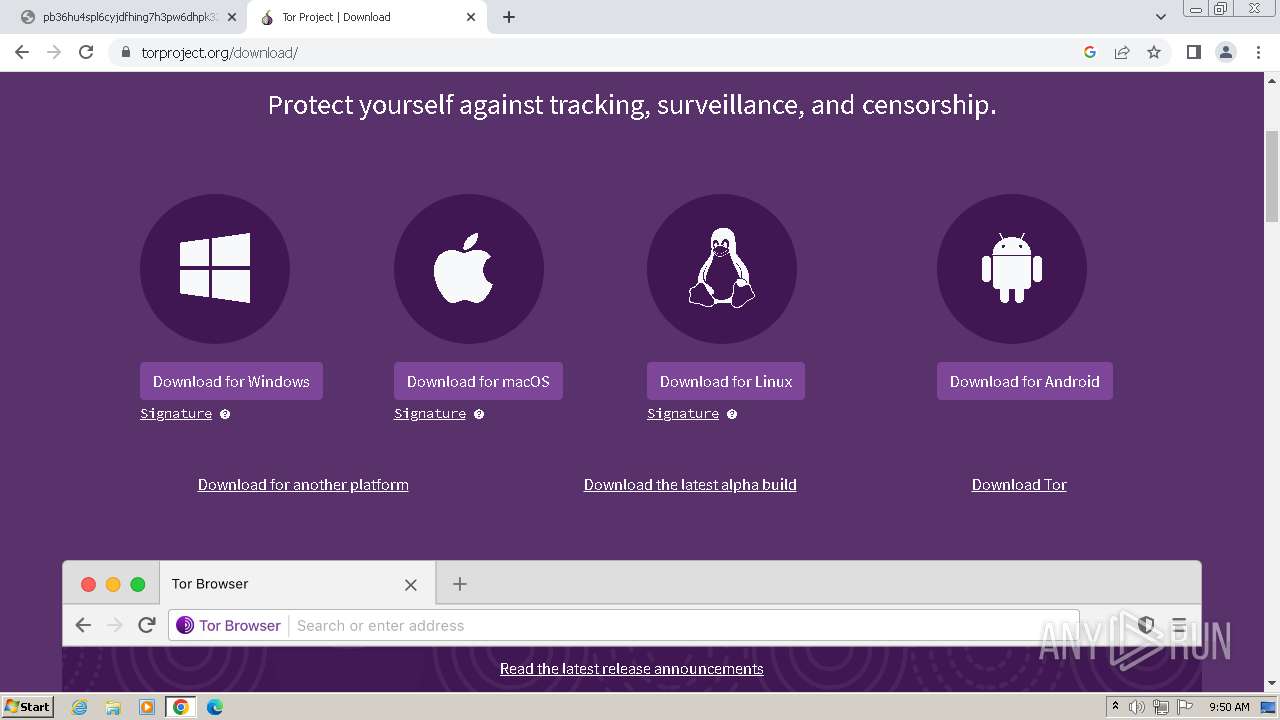Open the Download Tor link
Screen dimensions: 1280x720
[x=1019, y=485]
